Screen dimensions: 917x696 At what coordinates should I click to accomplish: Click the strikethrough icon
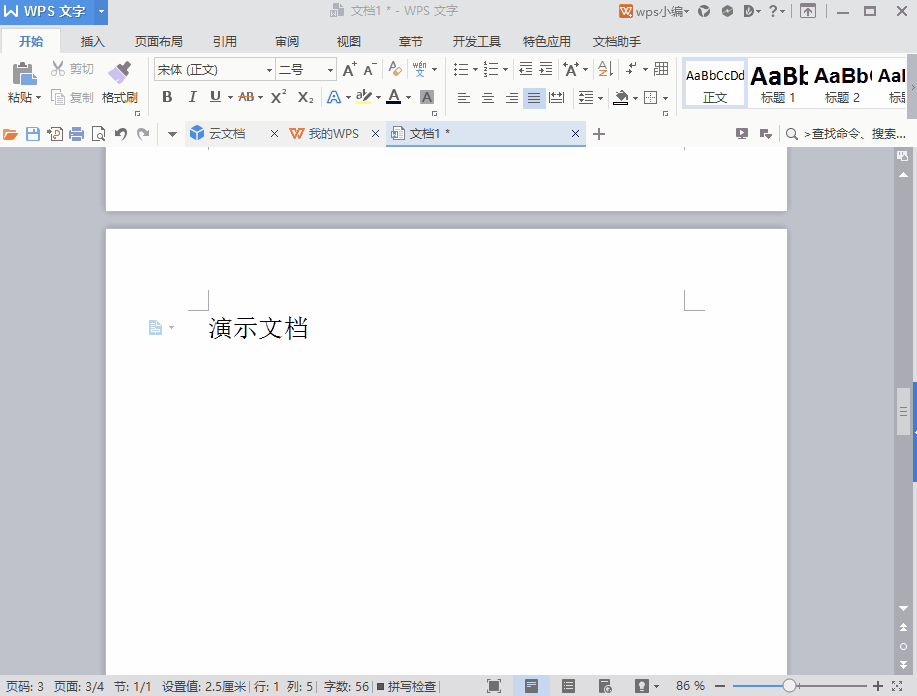coord(247,97)
